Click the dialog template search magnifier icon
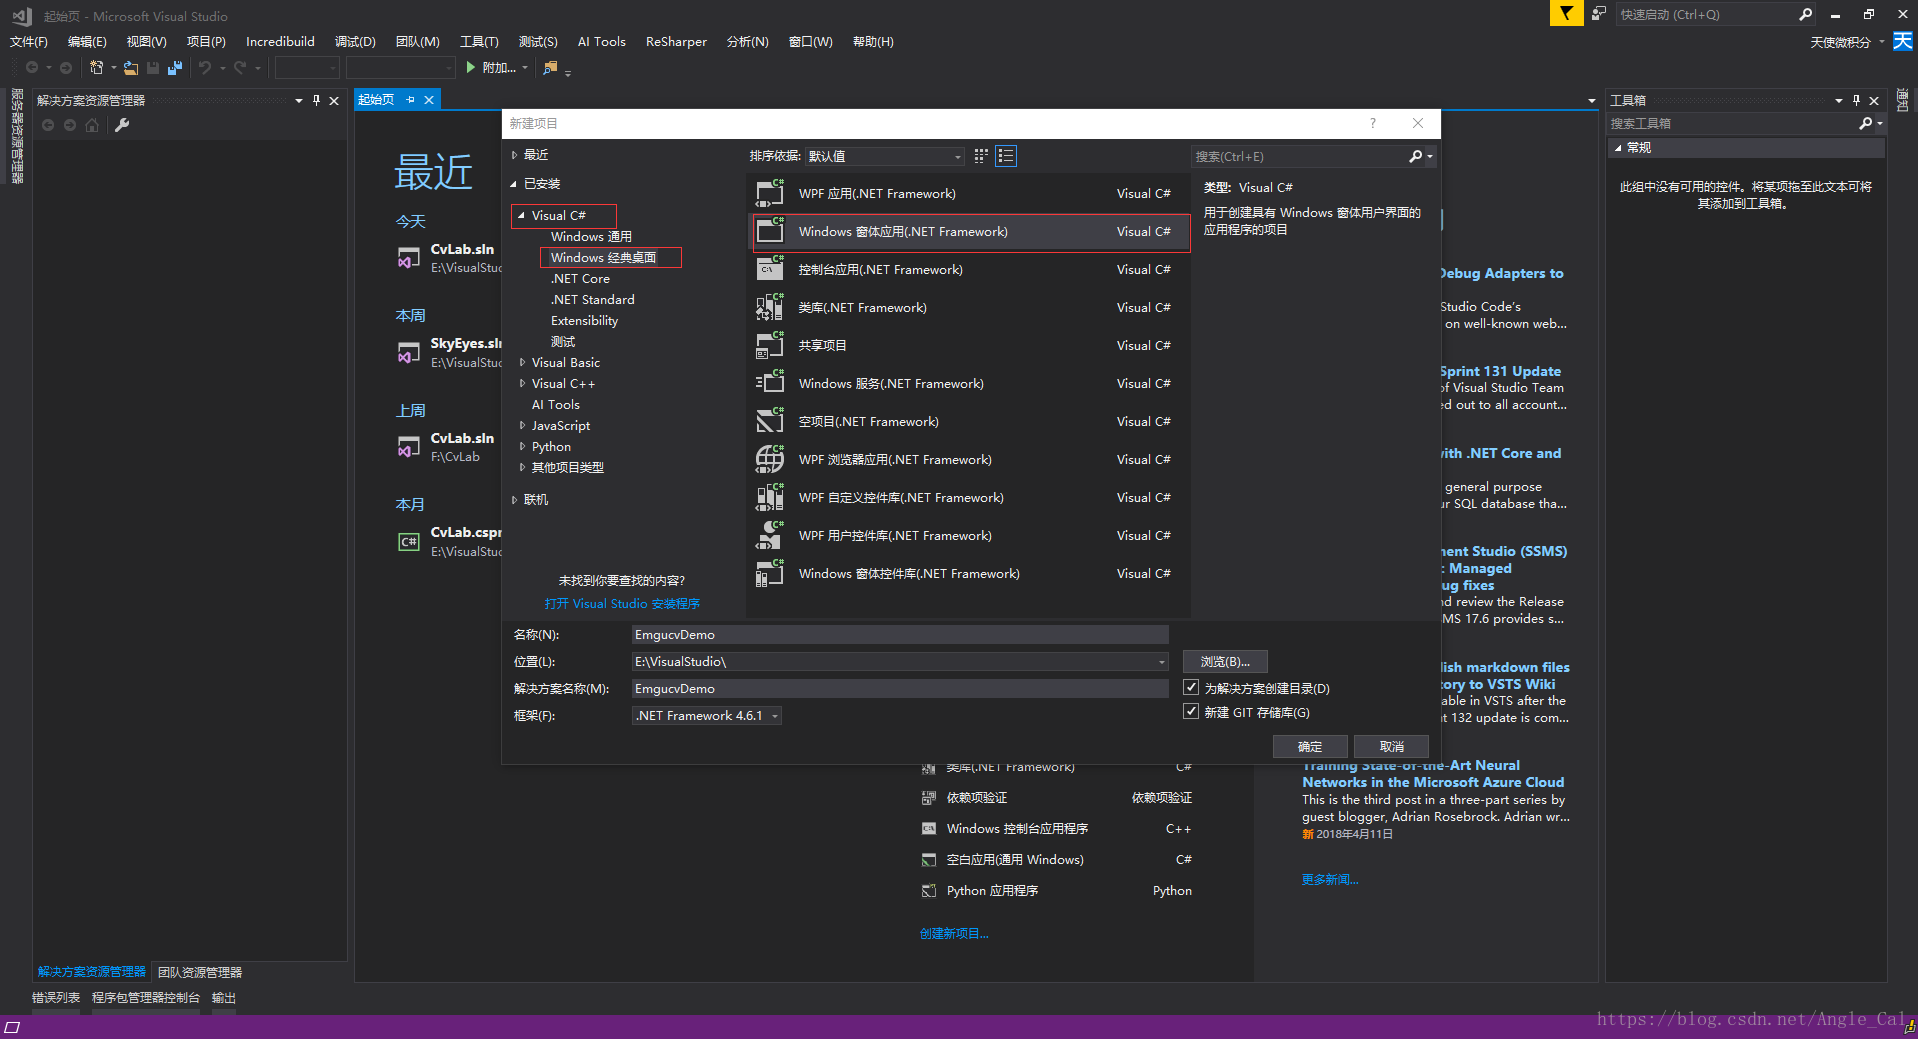The height and width of the screenshot is (1039, 1918). coord(1415,156)
